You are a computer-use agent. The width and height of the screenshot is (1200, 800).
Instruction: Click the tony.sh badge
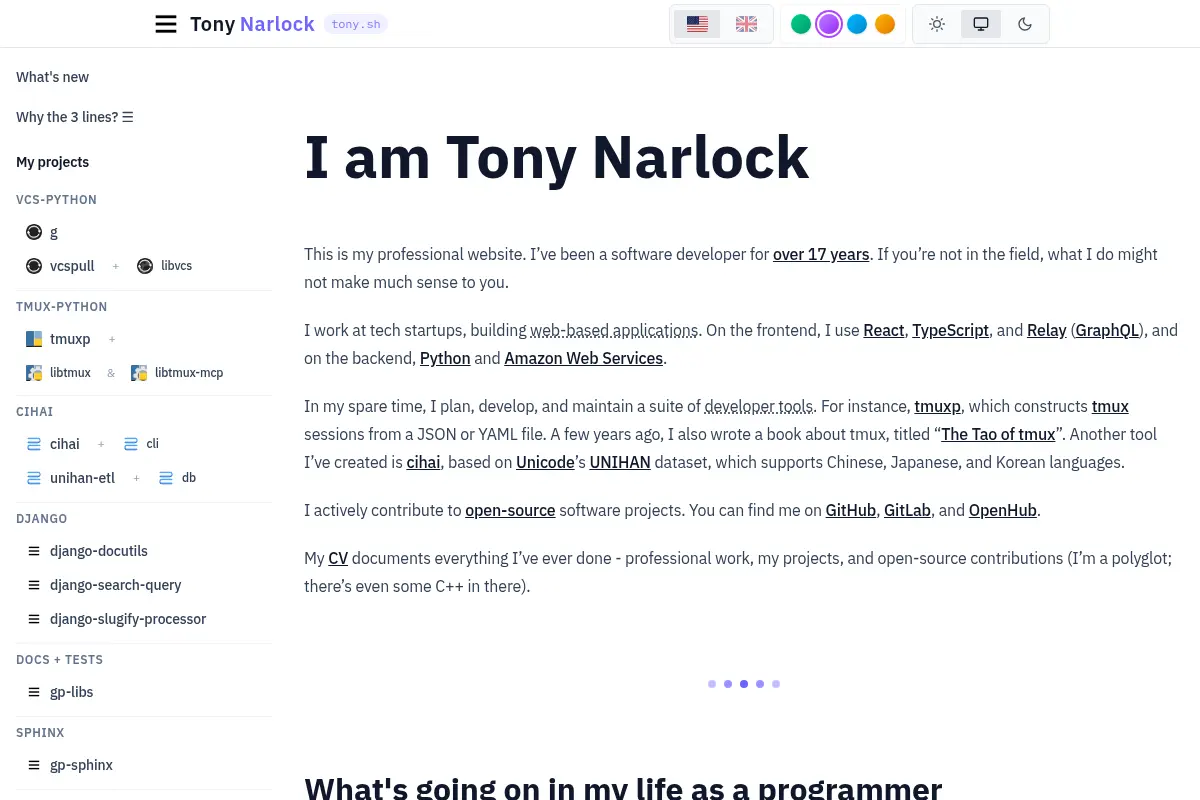pyautogui.click(x=356, y=24)
